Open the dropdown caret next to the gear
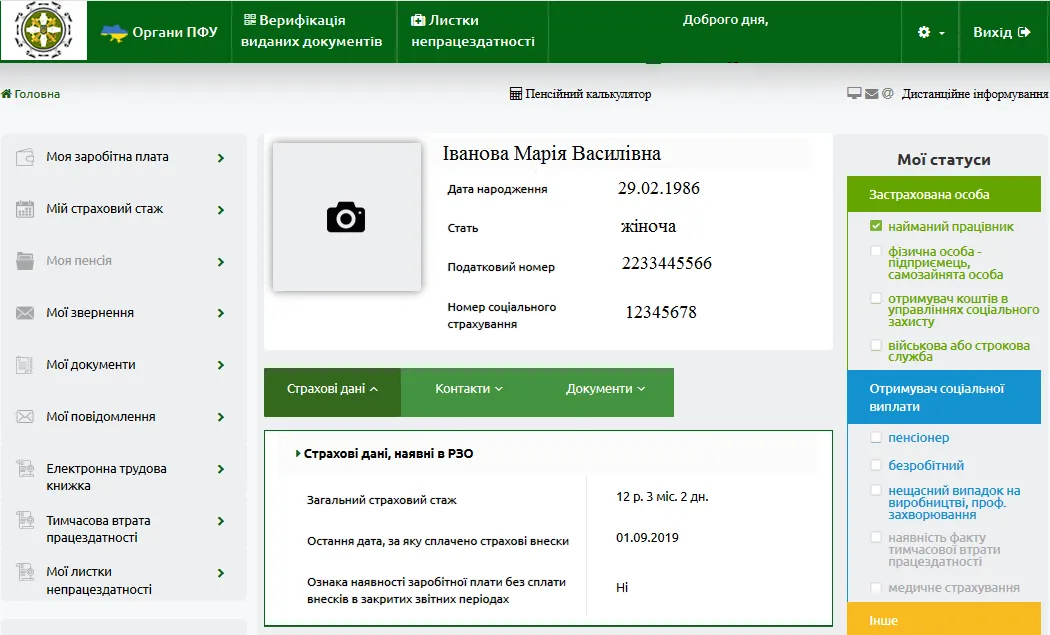This screenshot has width=1050, height=635. [942, 33]
